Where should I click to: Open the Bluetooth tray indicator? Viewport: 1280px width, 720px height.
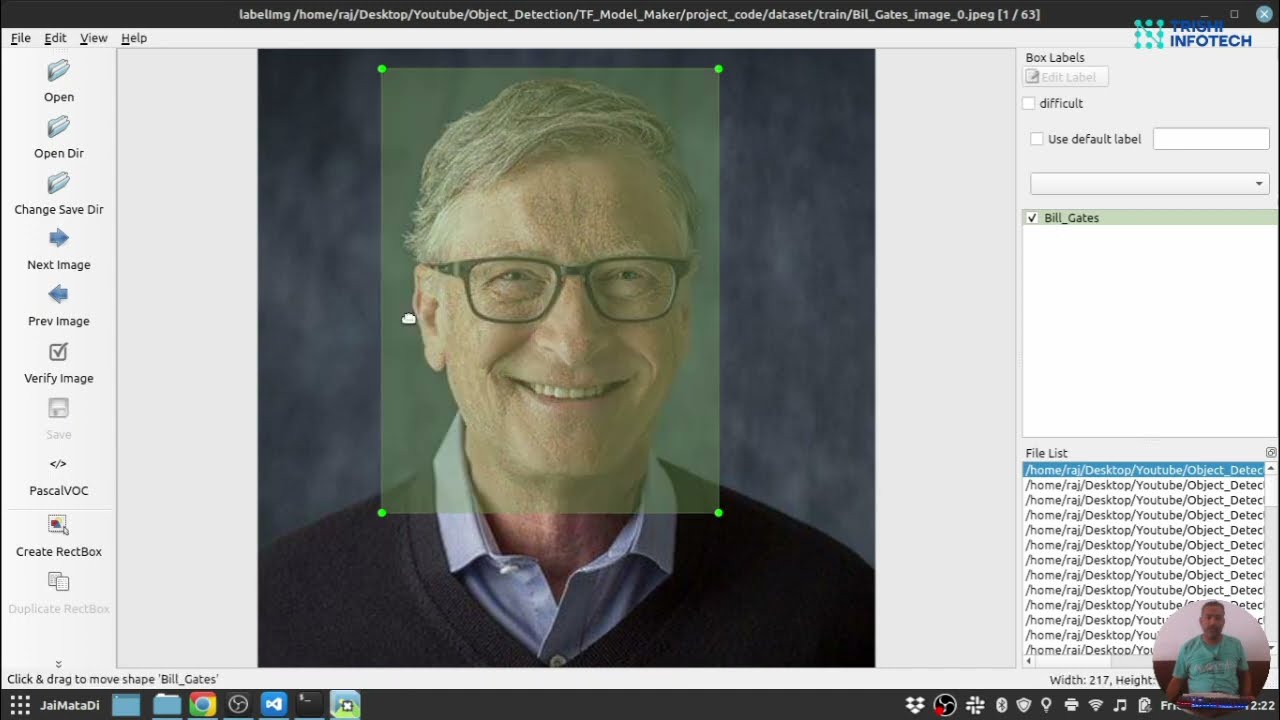pos(1001,705)
